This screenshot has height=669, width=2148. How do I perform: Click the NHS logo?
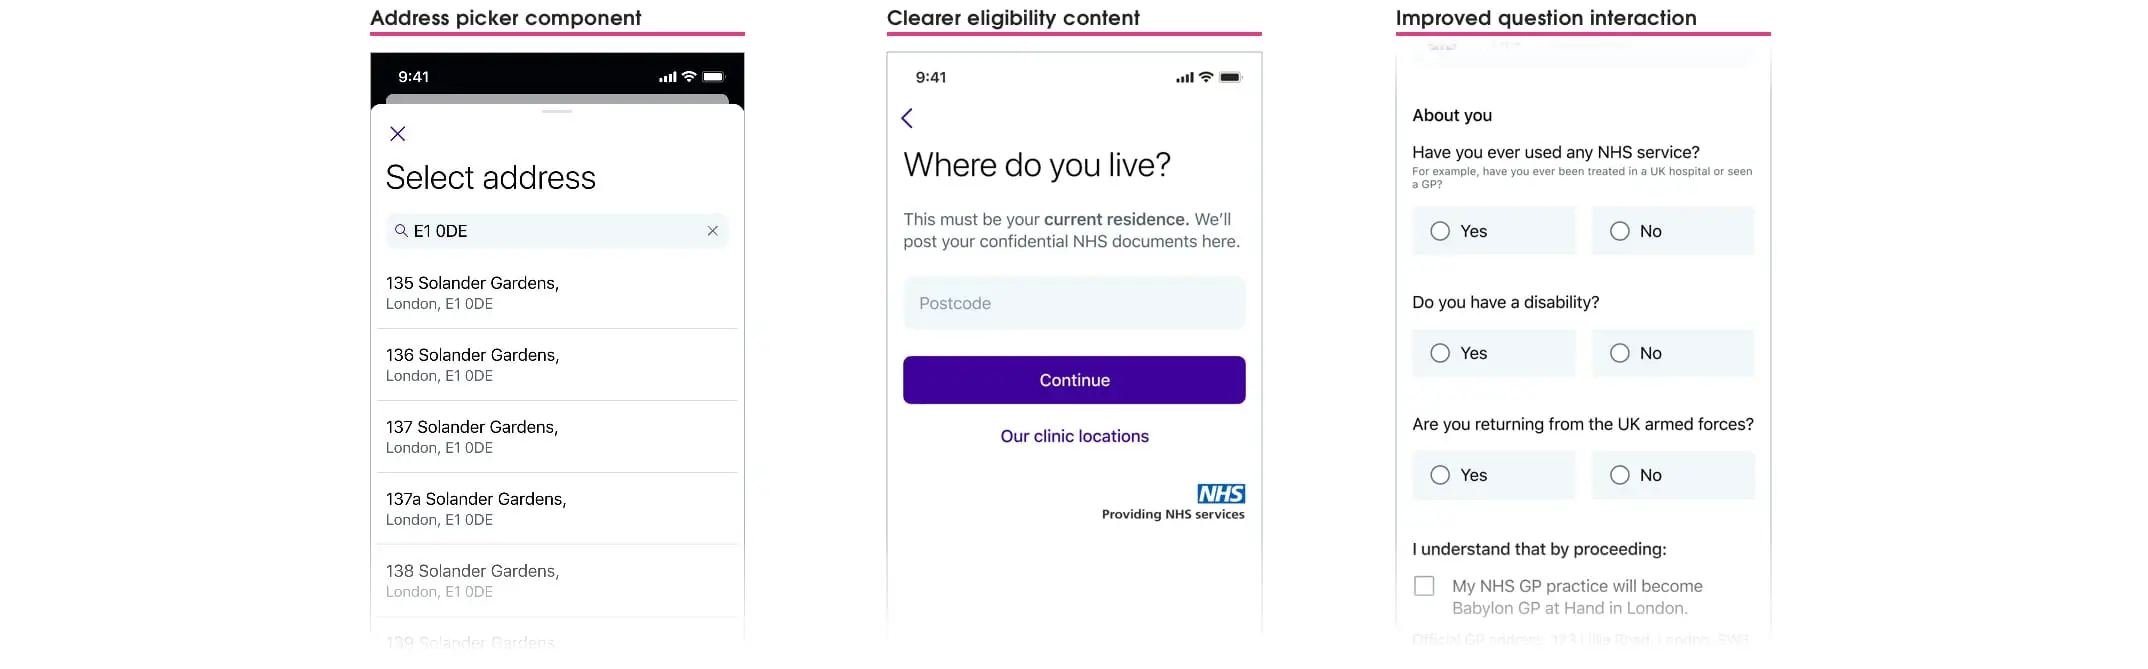(x=1220, y=494)
